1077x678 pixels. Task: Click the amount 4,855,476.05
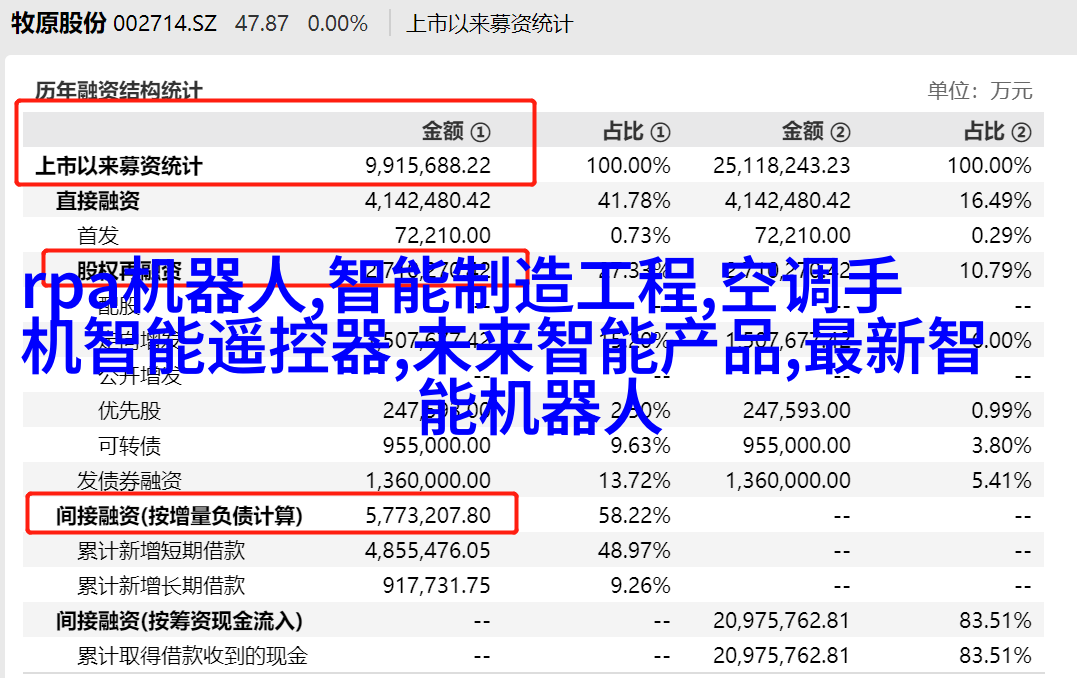point(428,551)
